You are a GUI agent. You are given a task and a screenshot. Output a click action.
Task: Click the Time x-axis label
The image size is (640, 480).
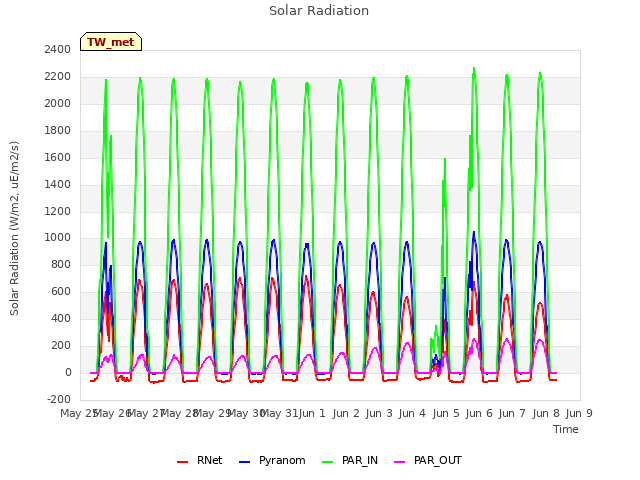(x=565, y=429)
